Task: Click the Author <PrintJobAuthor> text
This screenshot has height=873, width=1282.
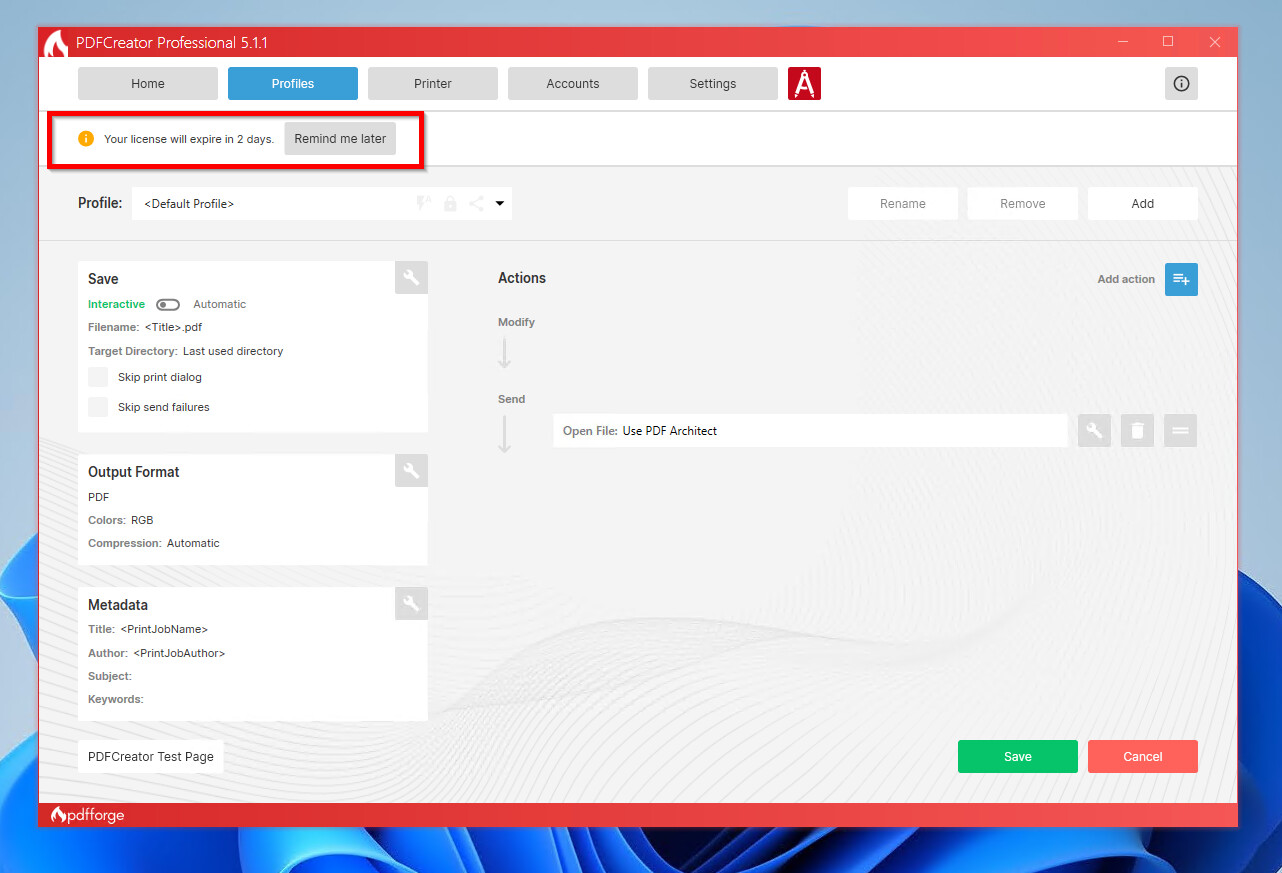Action: point(157,654)
